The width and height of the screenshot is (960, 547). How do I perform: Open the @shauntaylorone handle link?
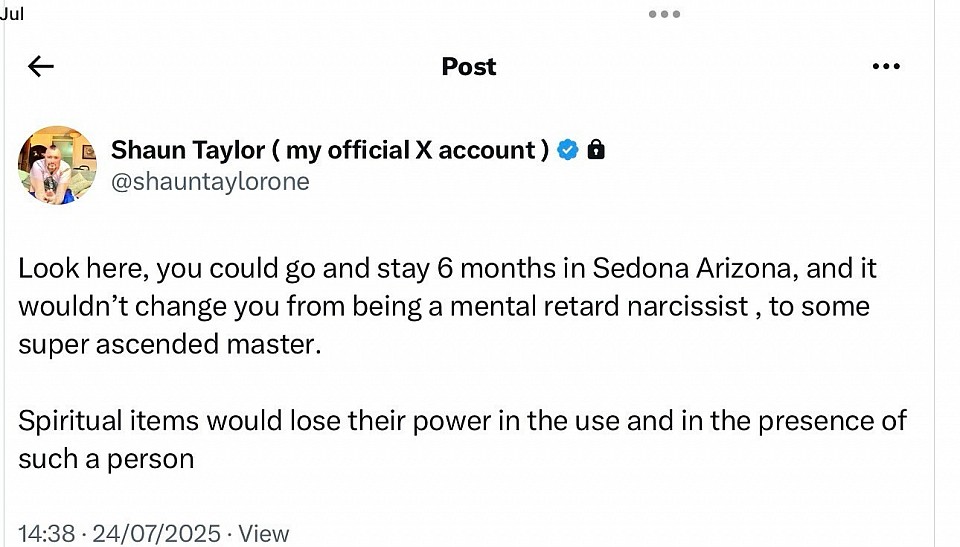tap(210, 181)
